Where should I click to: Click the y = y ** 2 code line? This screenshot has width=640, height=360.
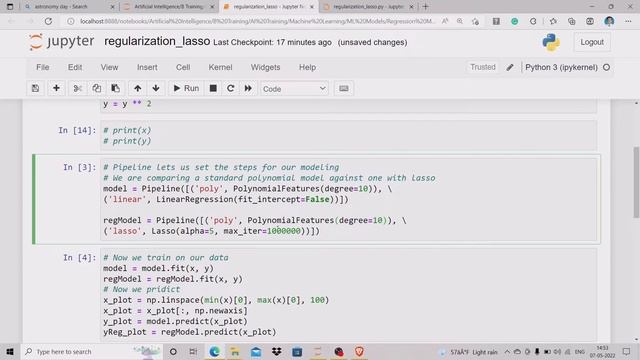(x=127, y=104)
